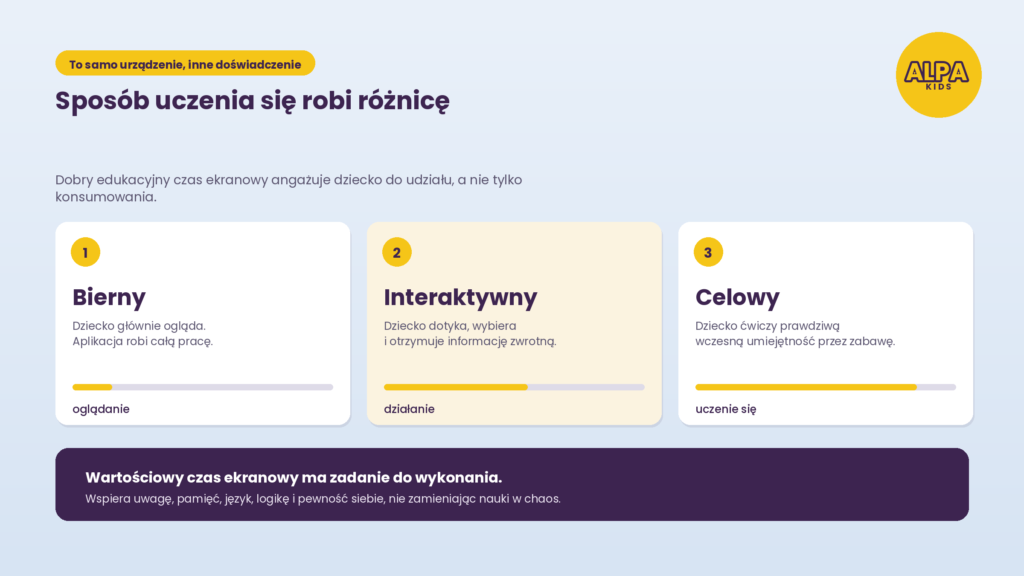Click the progress bar above 'oglądanie'
This screenshot has width=1024, height=576.
(x=202, y=387)
